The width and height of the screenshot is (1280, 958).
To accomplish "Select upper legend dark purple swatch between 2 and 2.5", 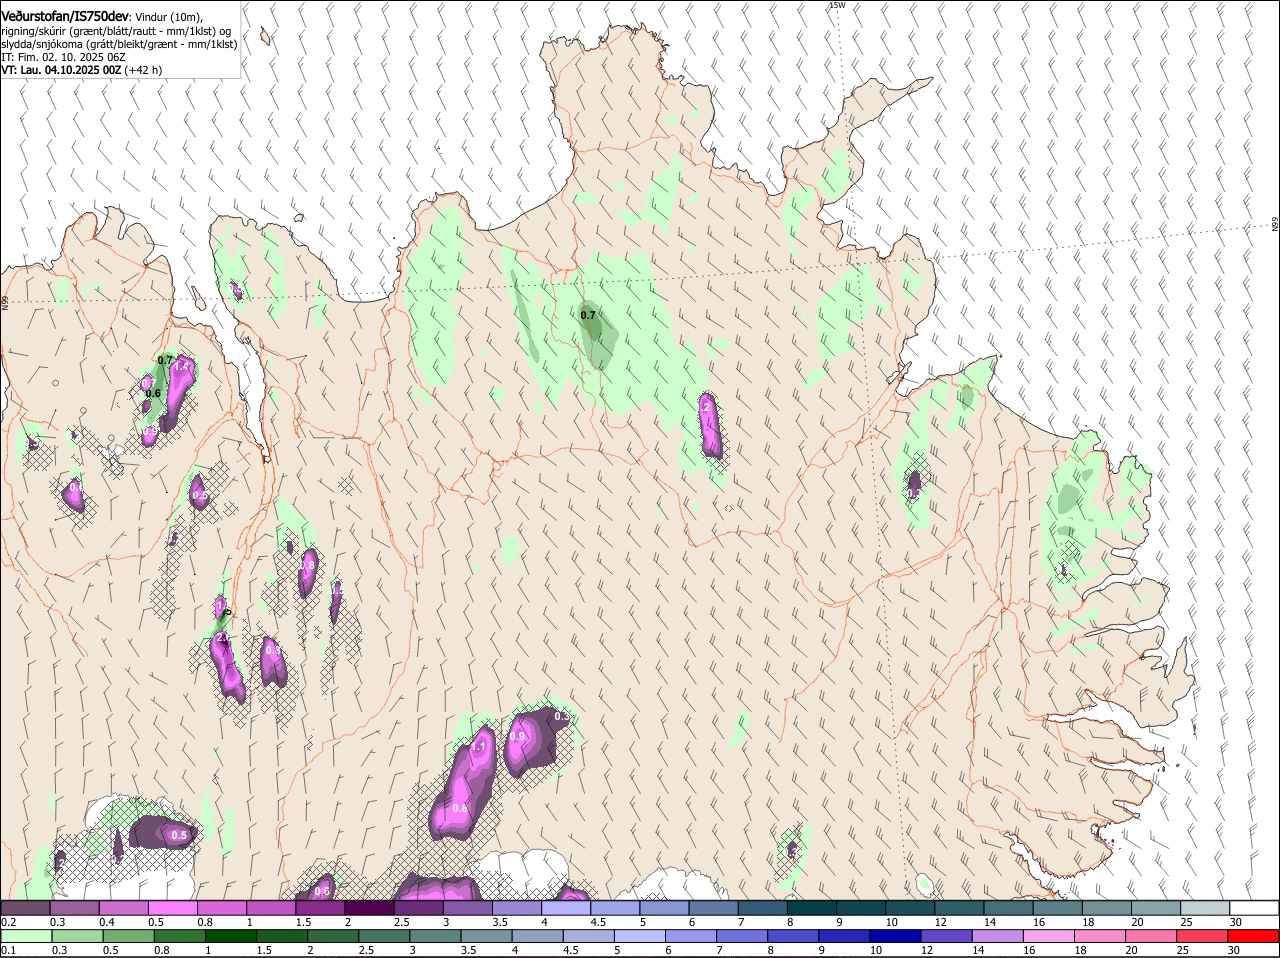I will 369,908.
